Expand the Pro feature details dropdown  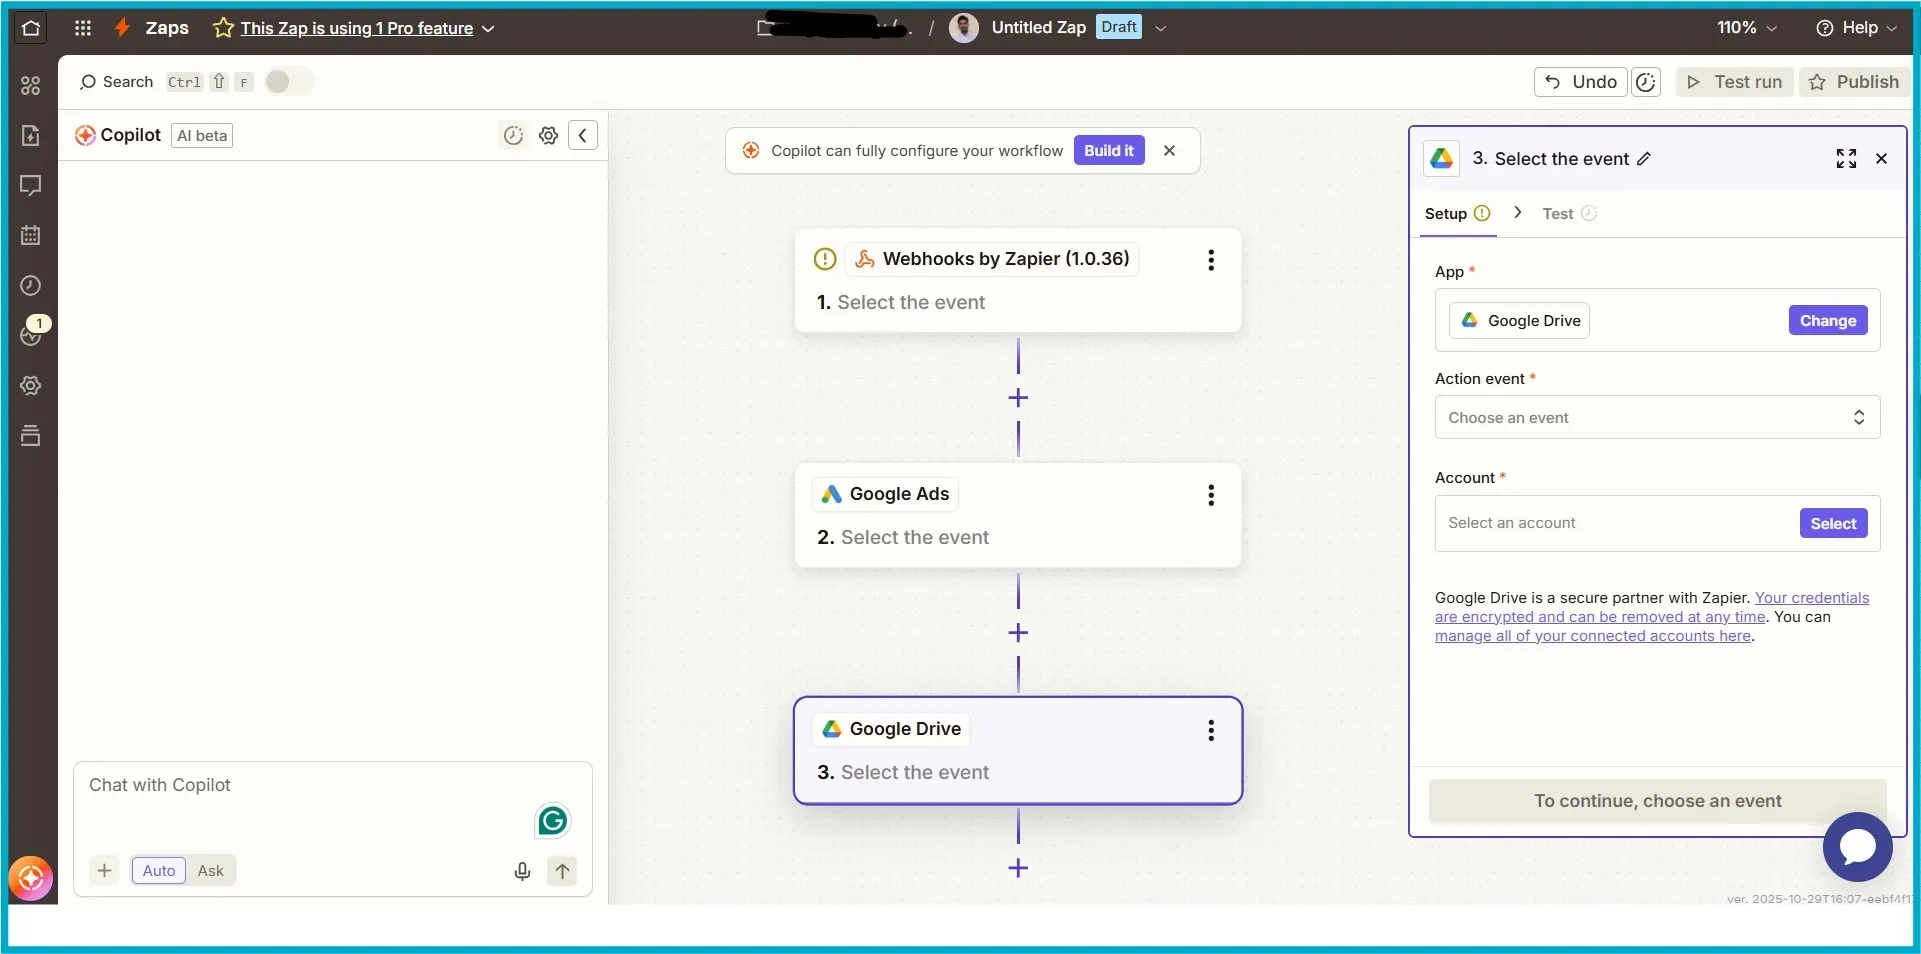coord(488,29)
